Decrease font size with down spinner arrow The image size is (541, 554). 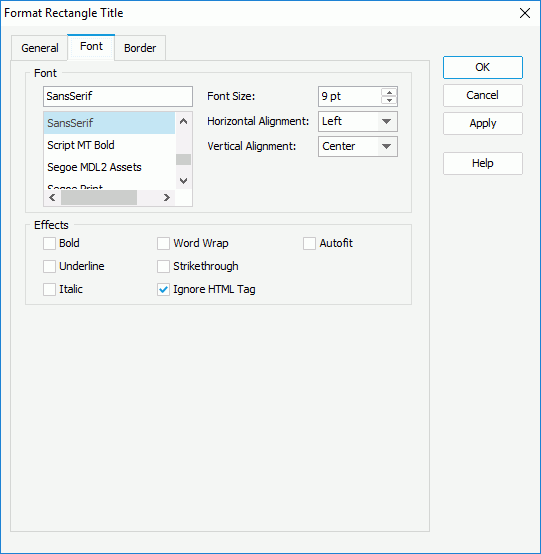click(389, 100)
